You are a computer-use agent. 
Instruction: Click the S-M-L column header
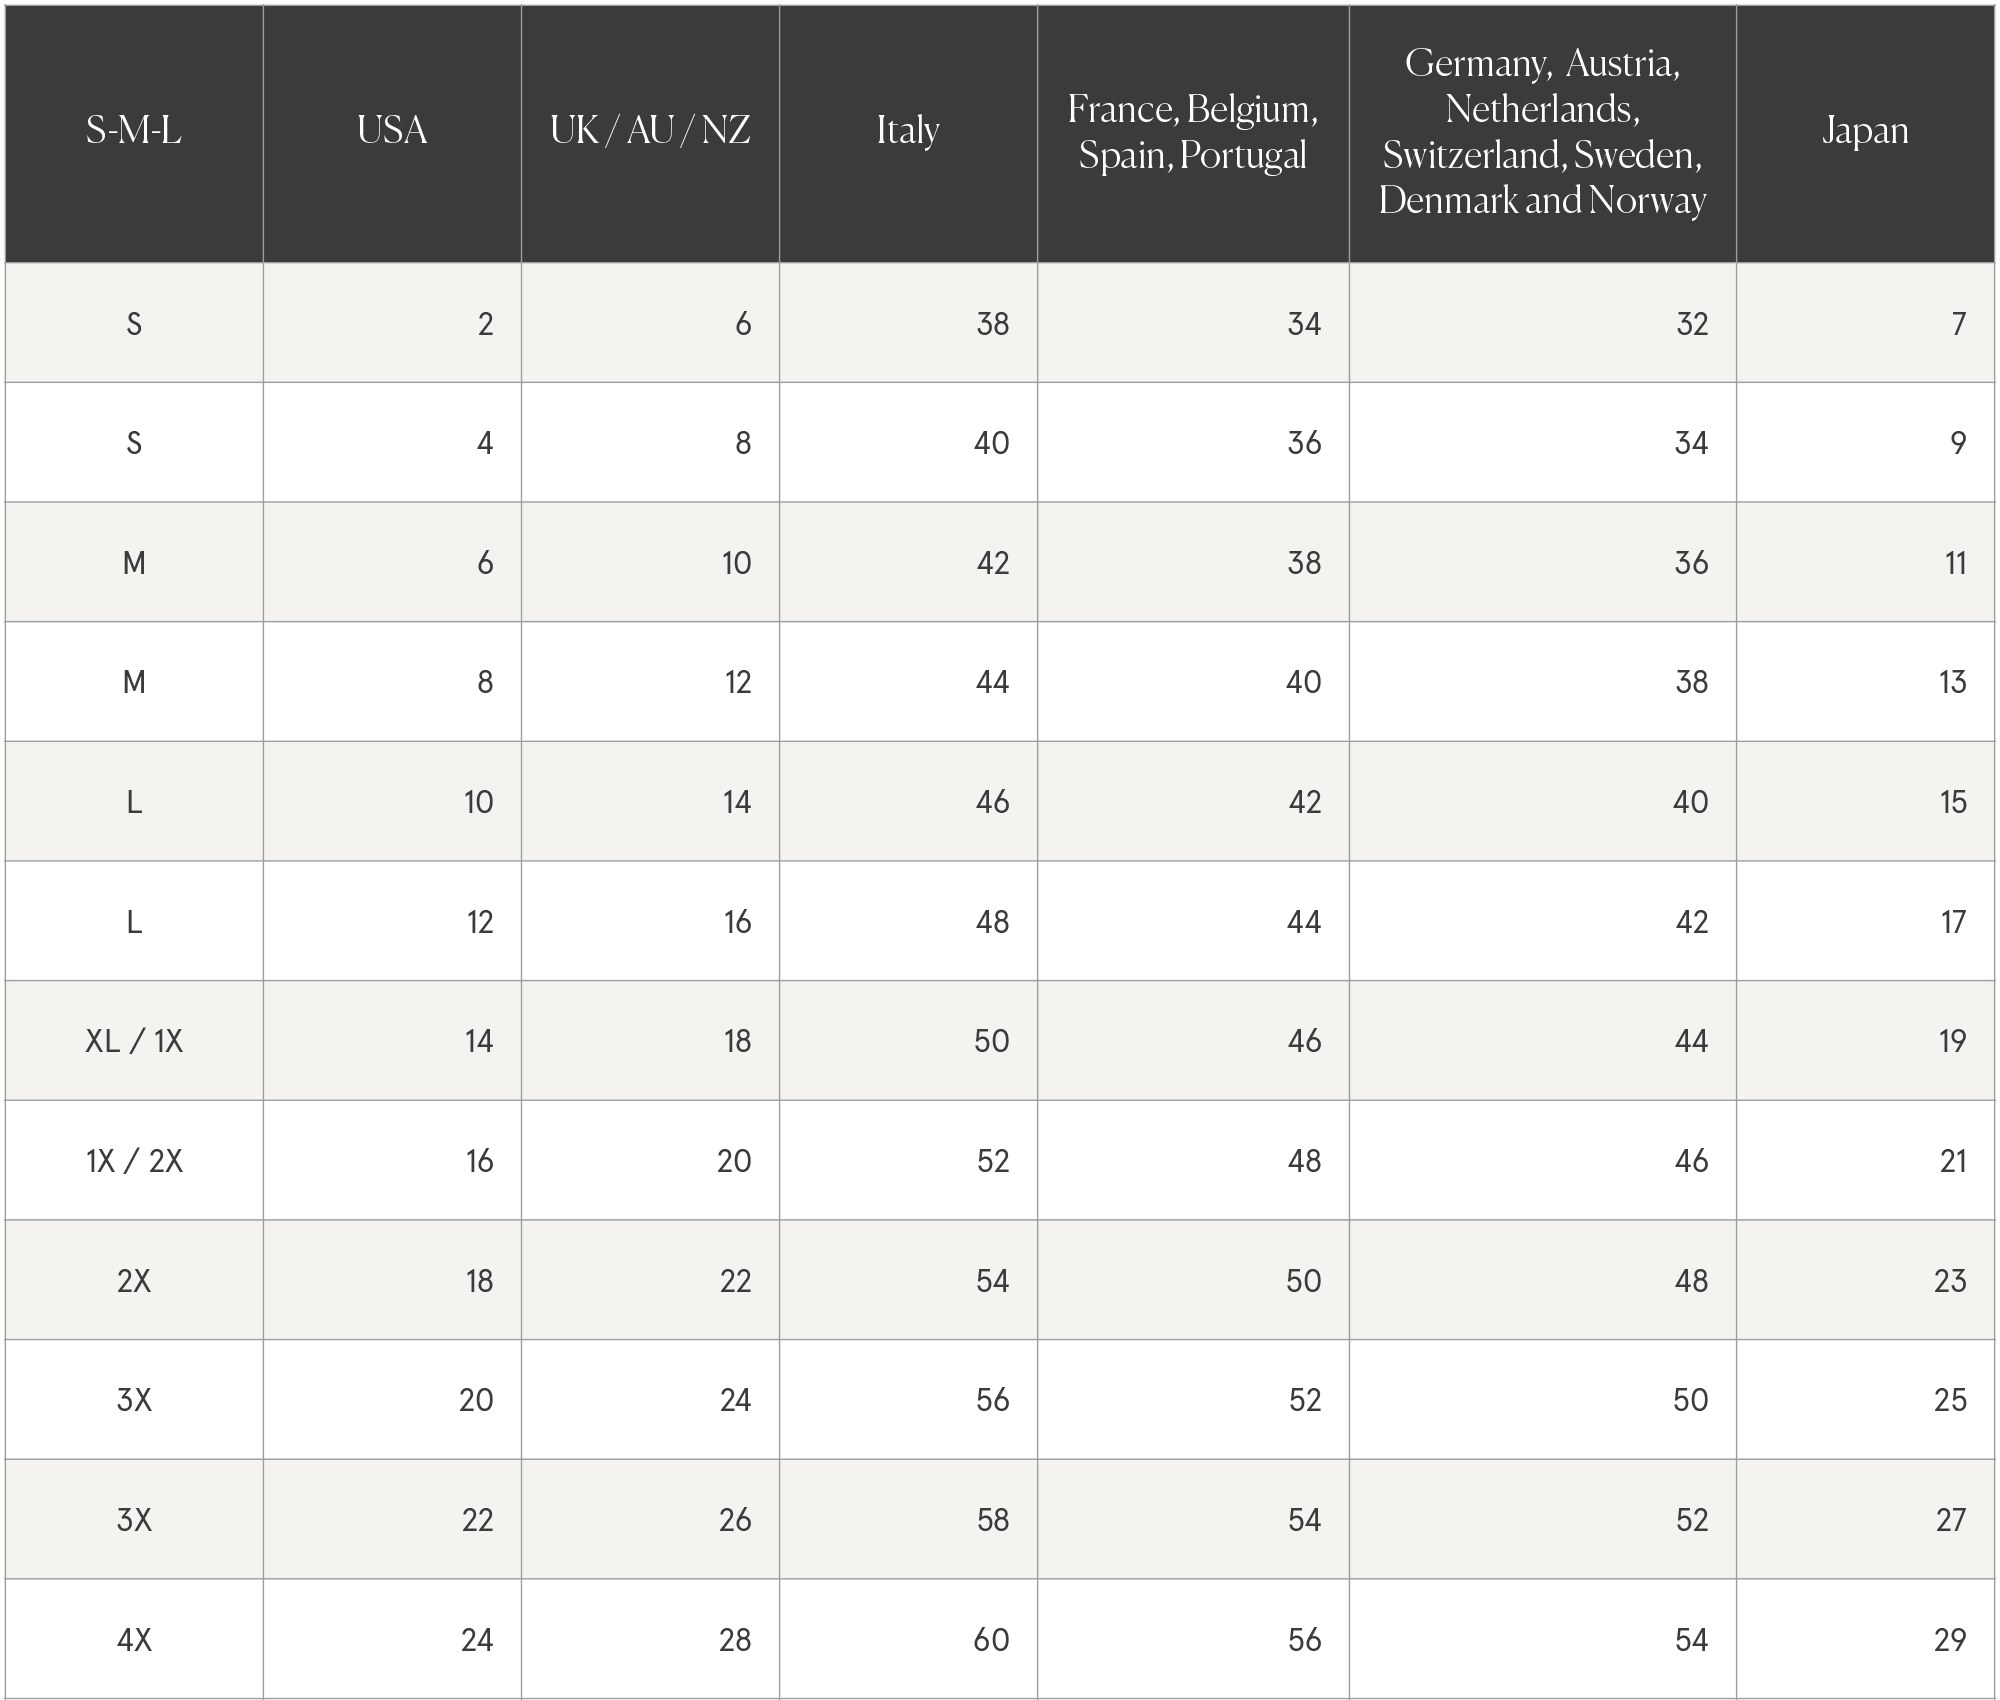134,131
